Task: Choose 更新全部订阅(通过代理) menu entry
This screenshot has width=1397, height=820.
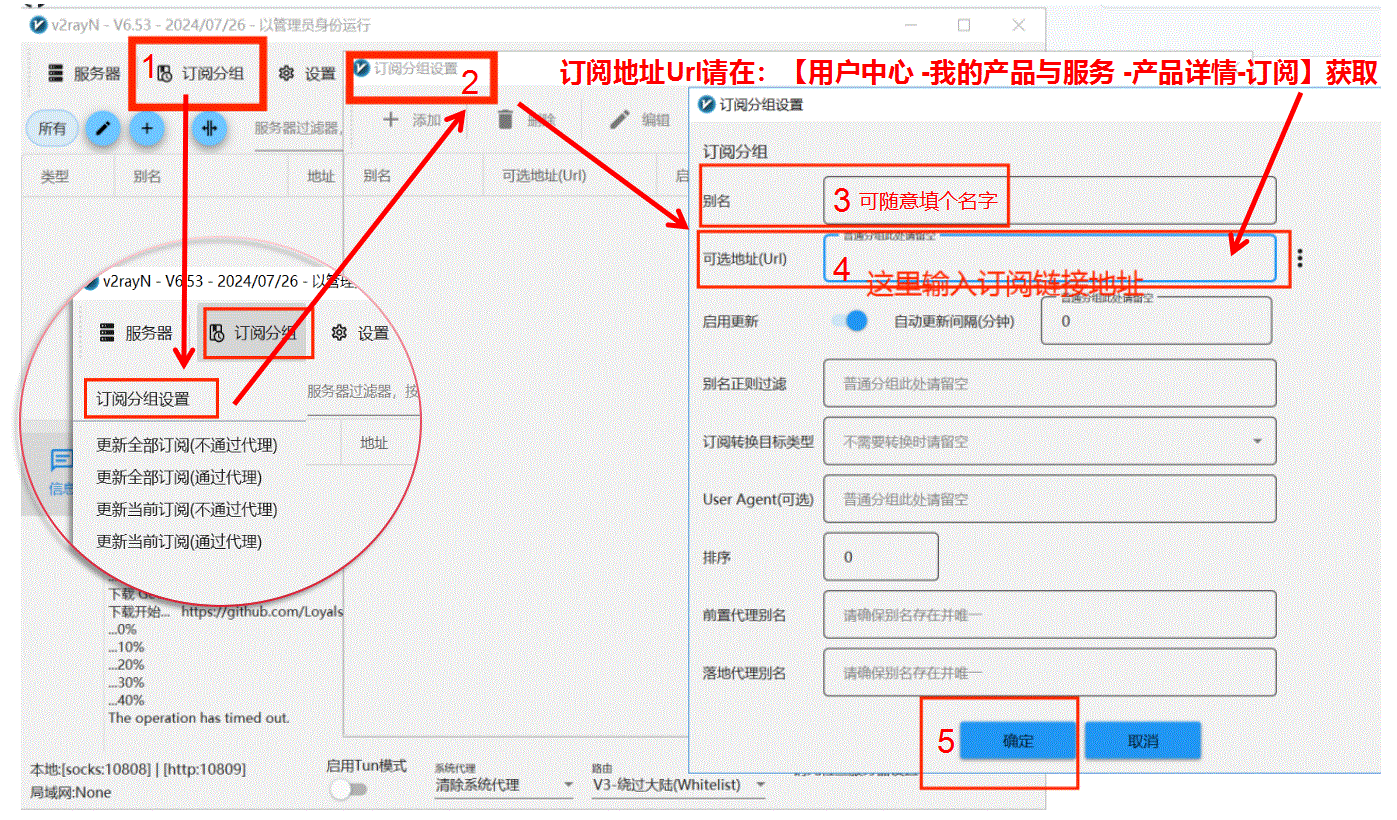Action: click(178, 478)
